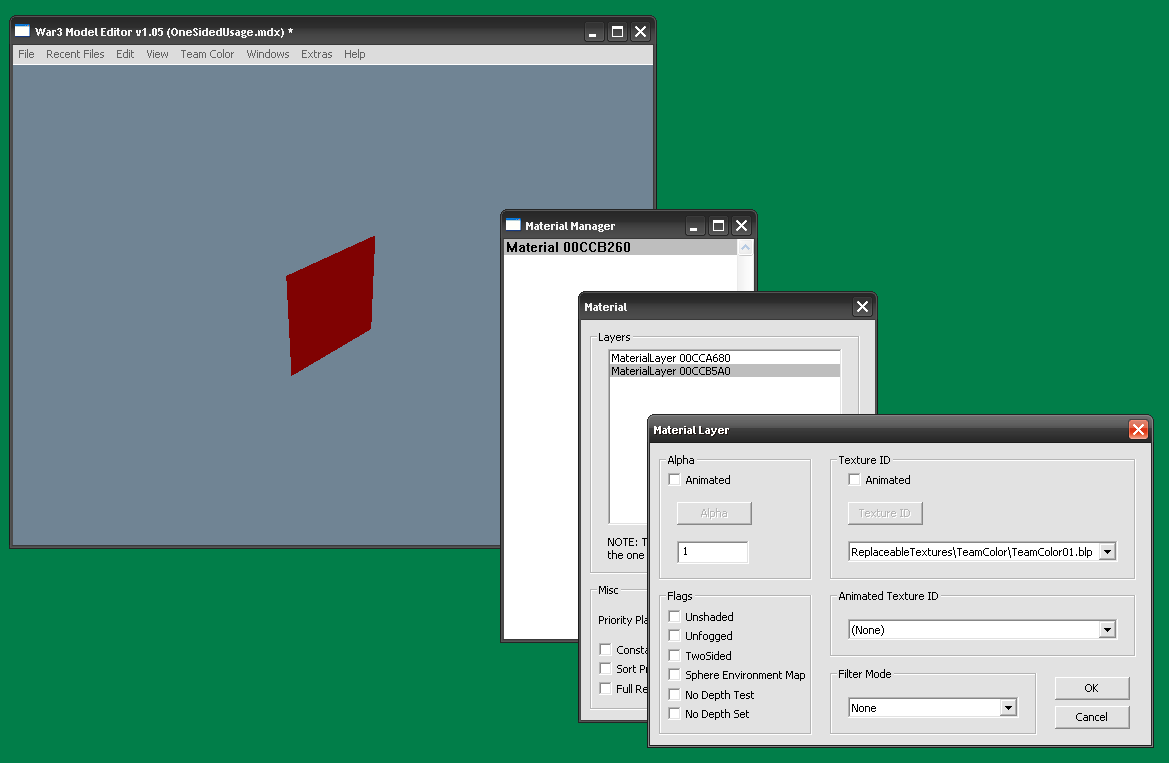Close the War3 Model Editor window
This screenshot has height=763, width=1169.
click(640, 31)
